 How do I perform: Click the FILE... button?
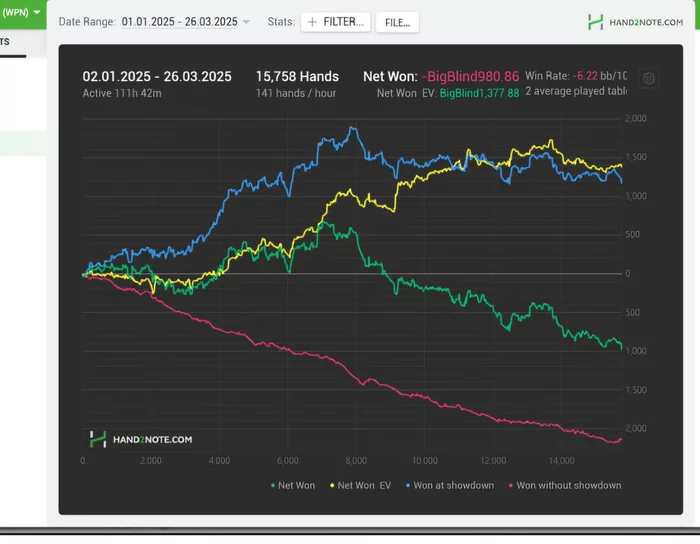397,22
